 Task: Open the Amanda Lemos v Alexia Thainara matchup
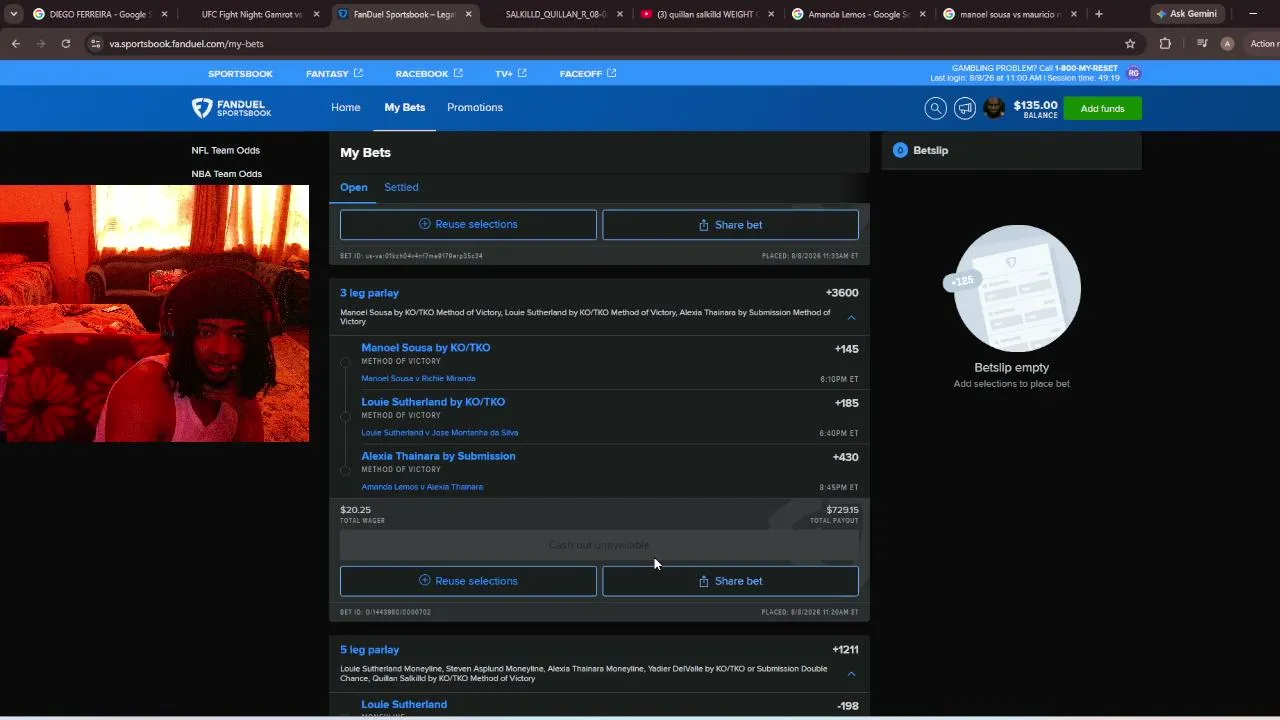point(422,487)
